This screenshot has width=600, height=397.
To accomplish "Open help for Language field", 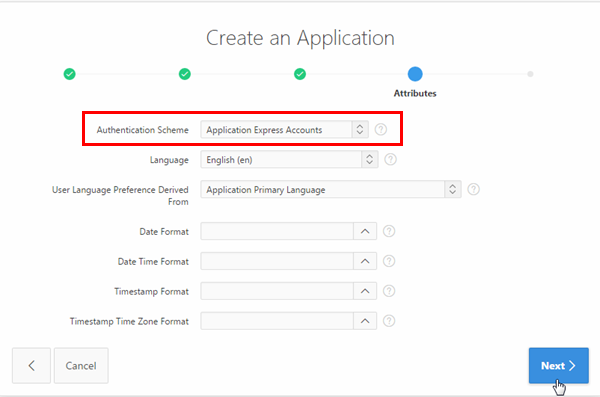I will (x=390, y=159).
